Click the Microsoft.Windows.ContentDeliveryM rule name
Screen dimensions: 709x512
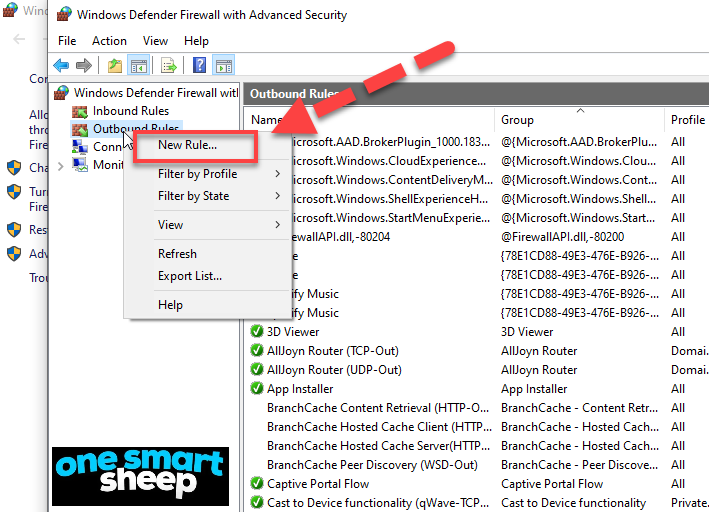click(x=392, y=180)
